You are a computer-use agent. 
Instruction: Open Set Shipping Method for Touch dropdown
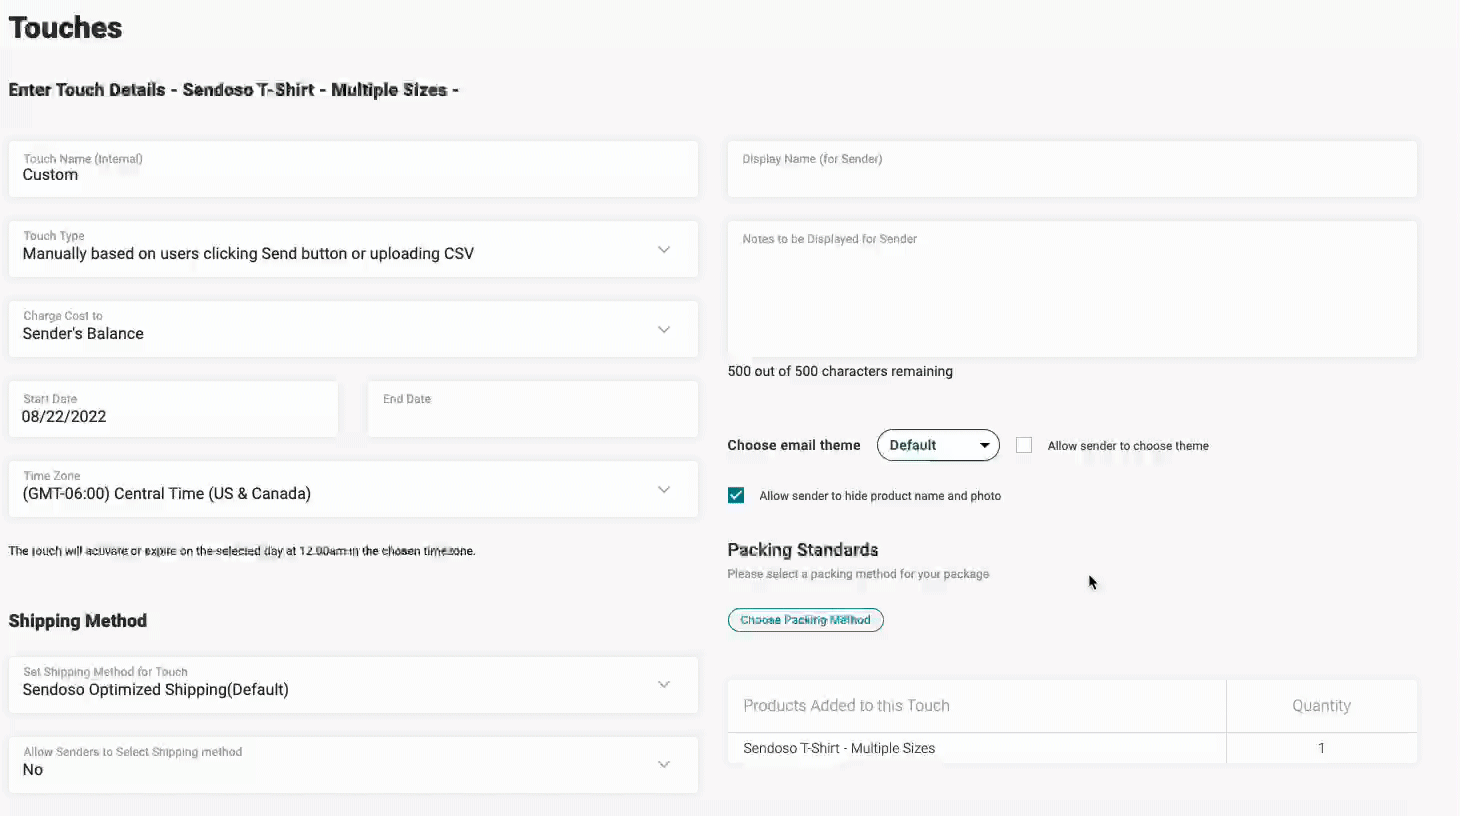[x=353, y=685]
